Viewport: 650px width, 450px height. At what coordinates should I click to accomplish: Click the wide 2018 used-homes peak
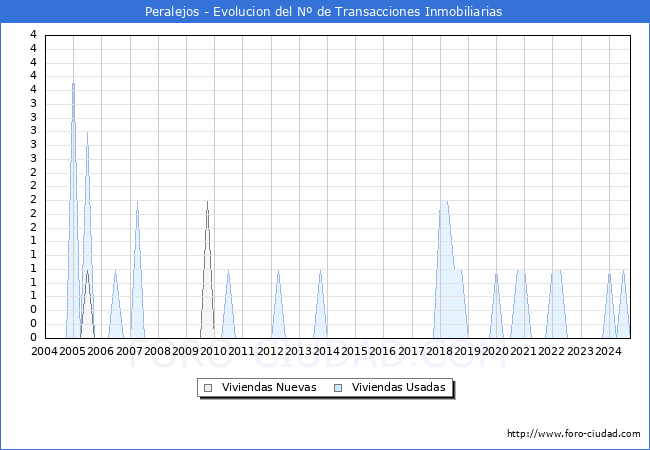pyautogui.click(x=451, y=269)
